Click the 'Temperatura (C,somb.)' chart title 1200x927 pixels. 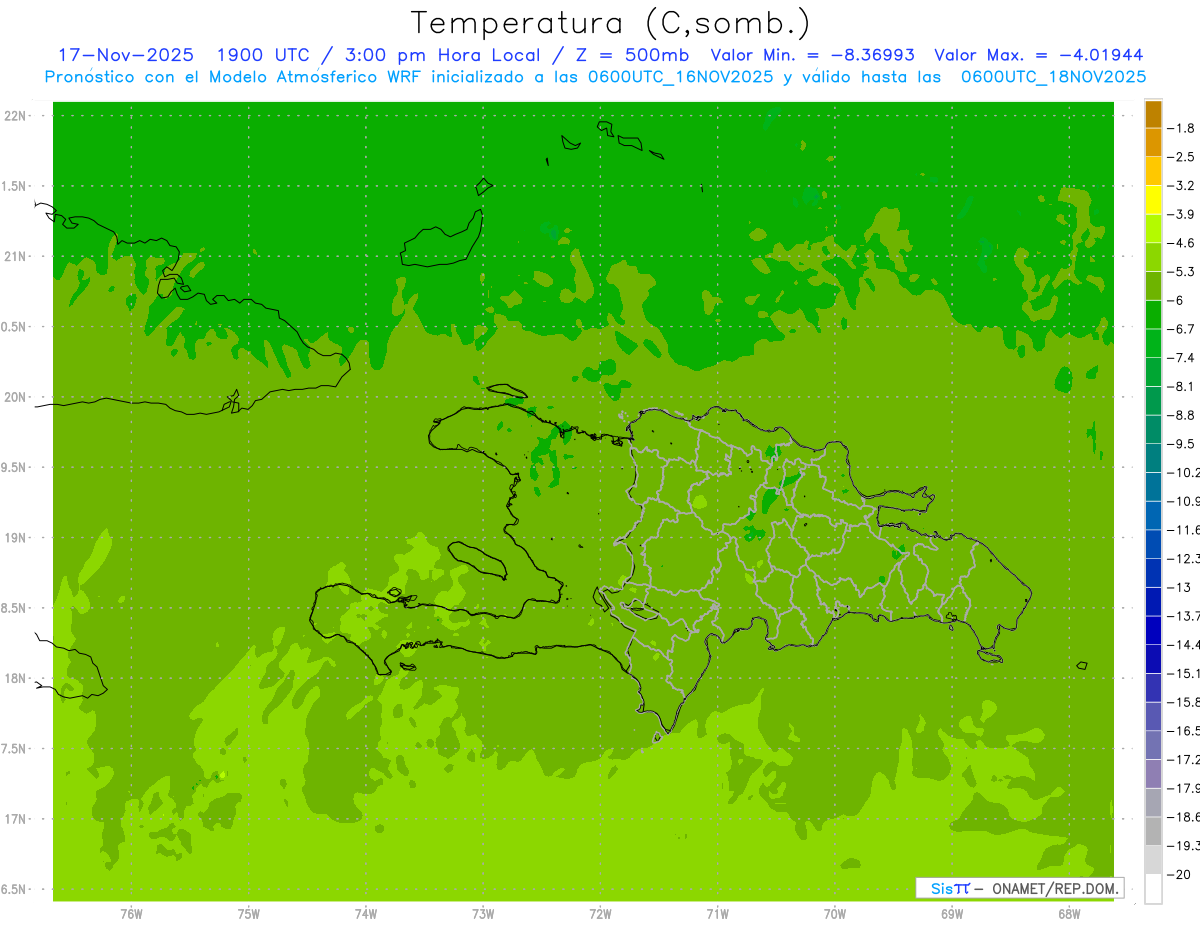tap(610, 23)
